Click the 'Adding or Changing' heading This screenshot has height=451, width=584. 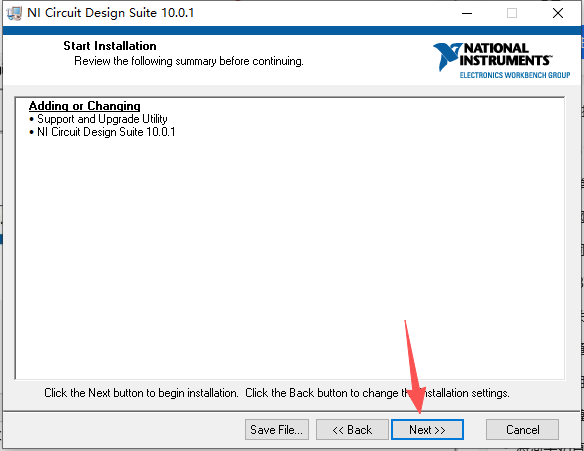(x=85, y=106)
